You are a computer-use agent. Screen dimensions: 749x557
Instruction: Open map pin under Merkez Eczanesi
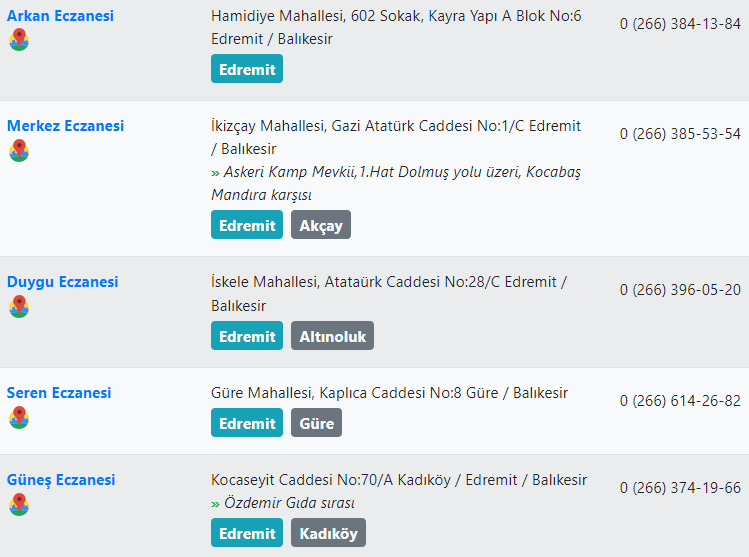tap(19, 150)
